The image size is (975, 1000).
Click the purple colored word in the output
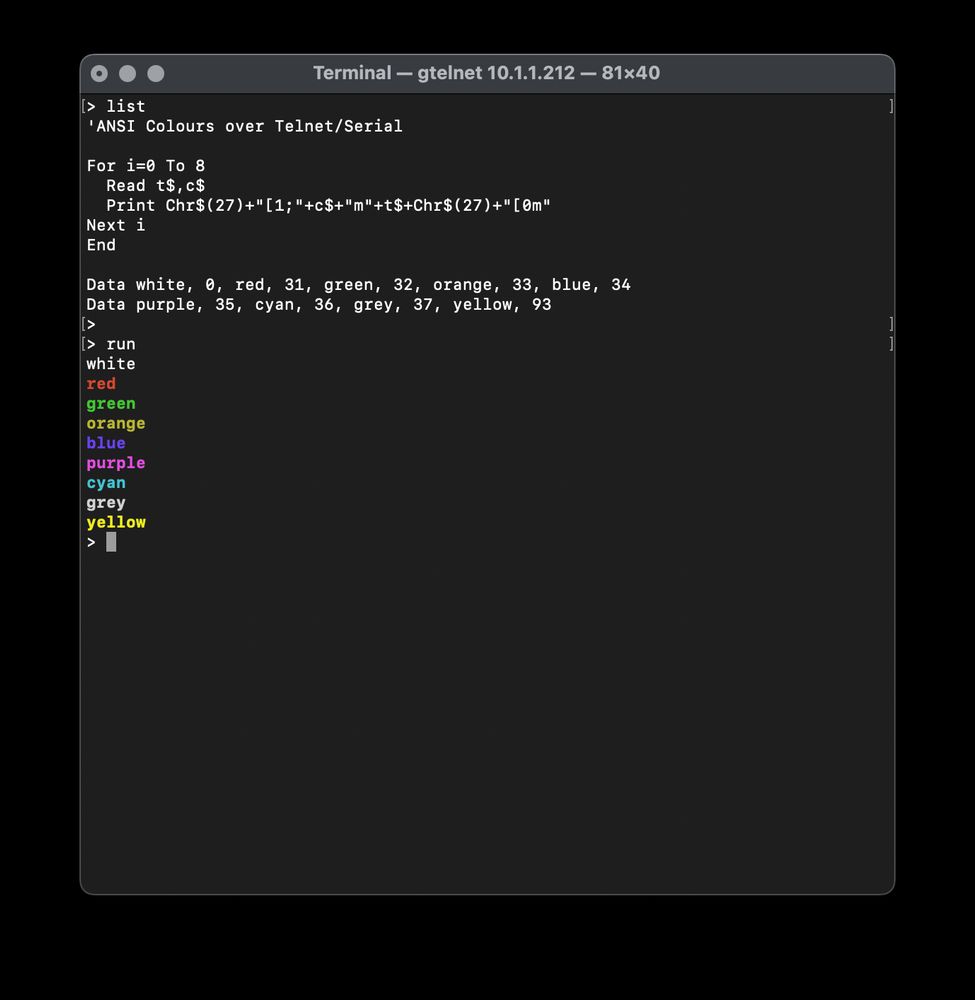pyautogui.click(x=115, y=462)
